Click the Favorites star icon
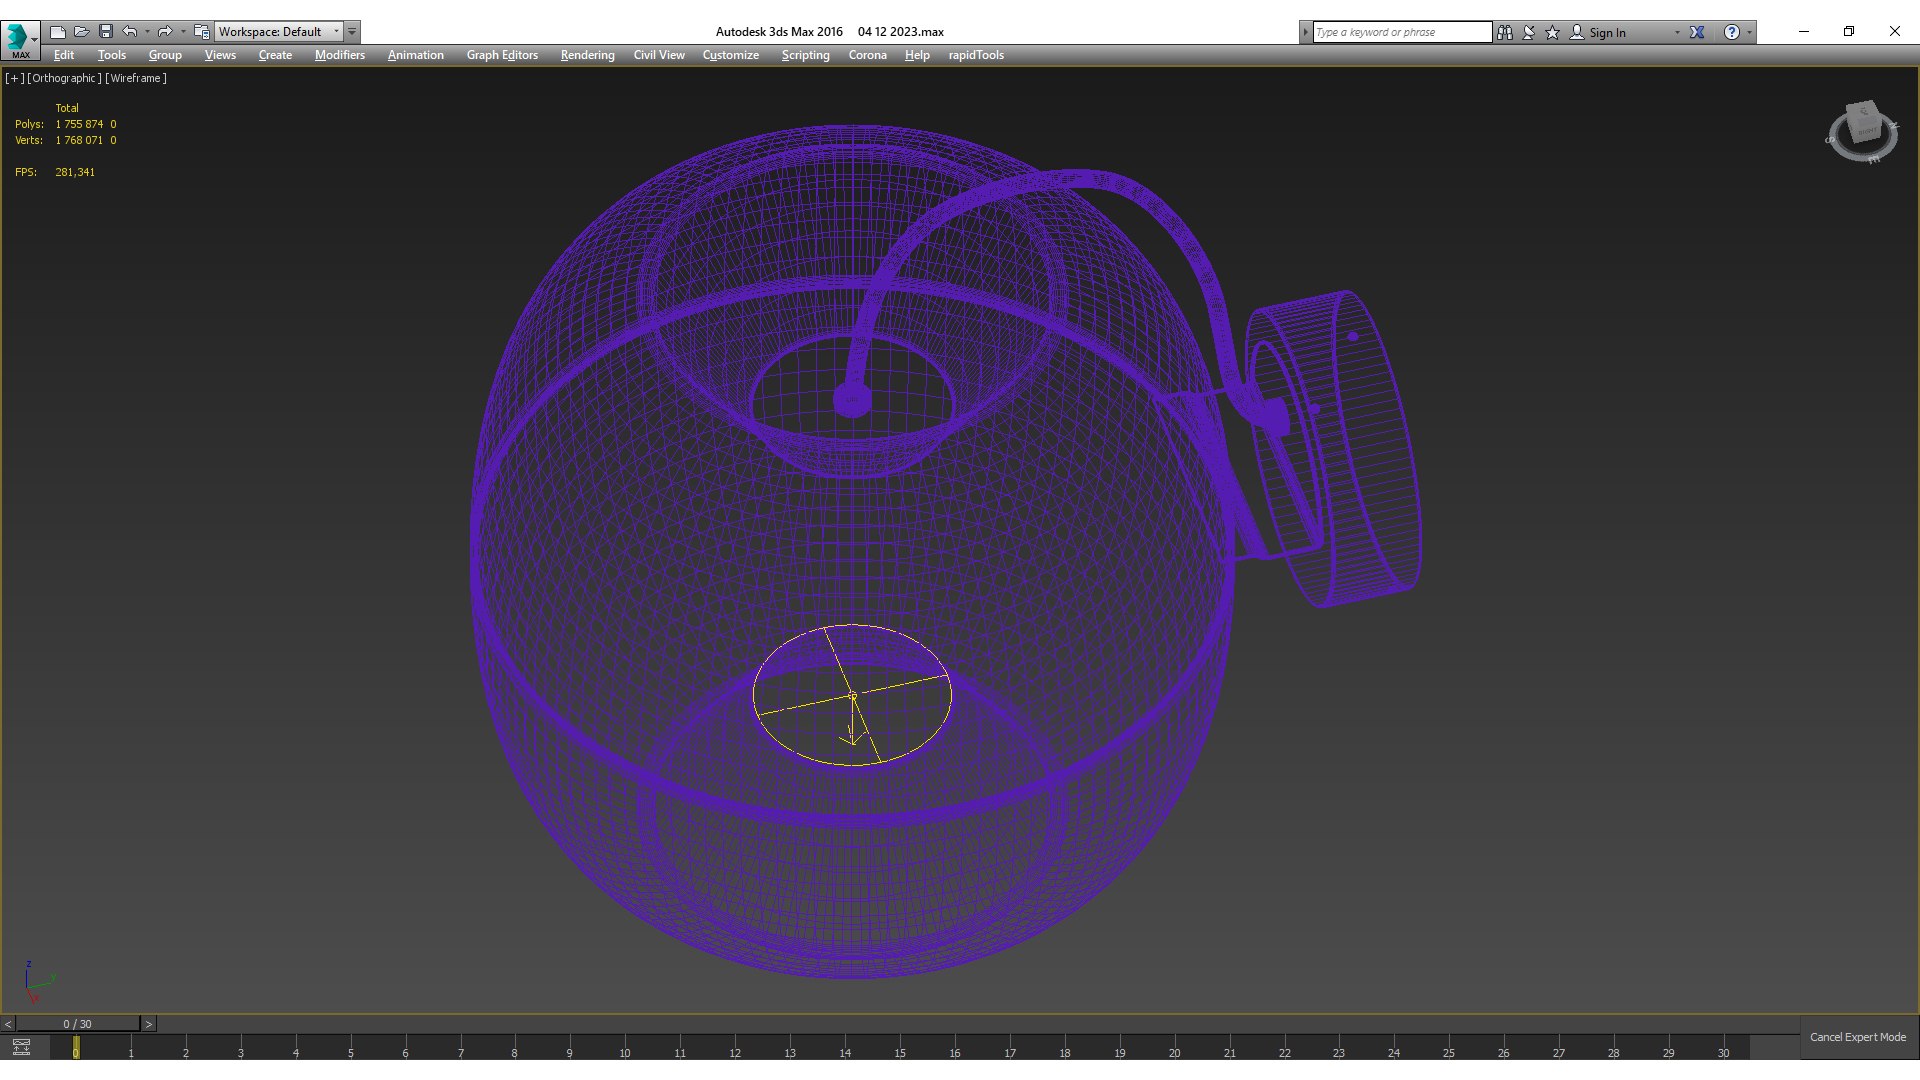 (1553, 32)
